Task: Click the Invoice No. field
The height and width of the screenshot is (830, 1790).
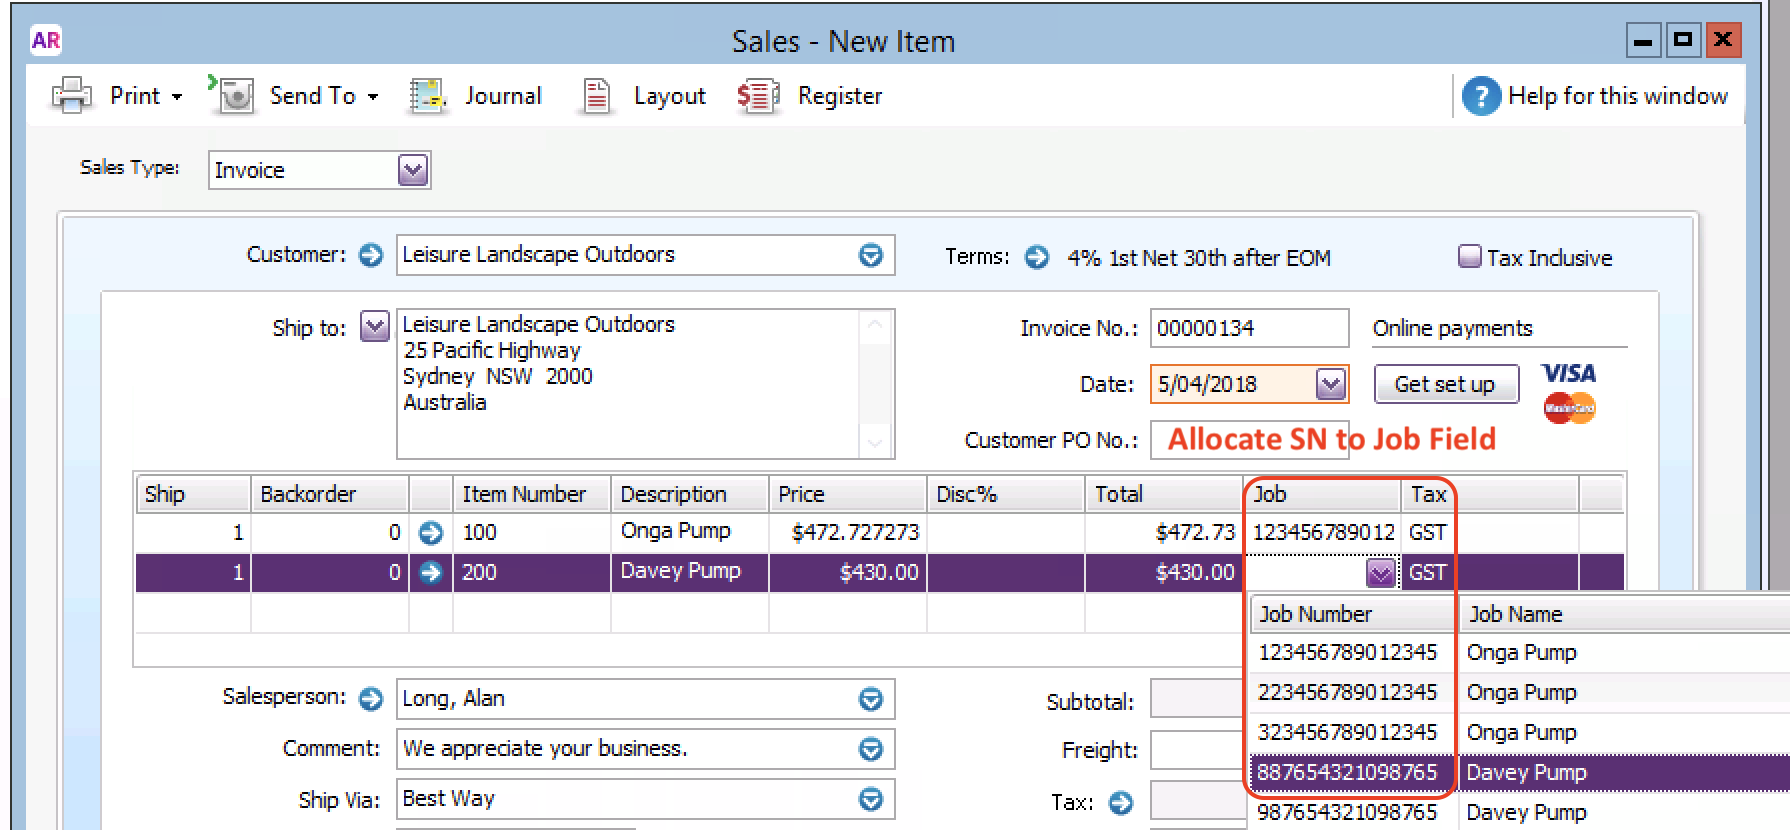Action: pyautogui.click(x=1249, y=328)
